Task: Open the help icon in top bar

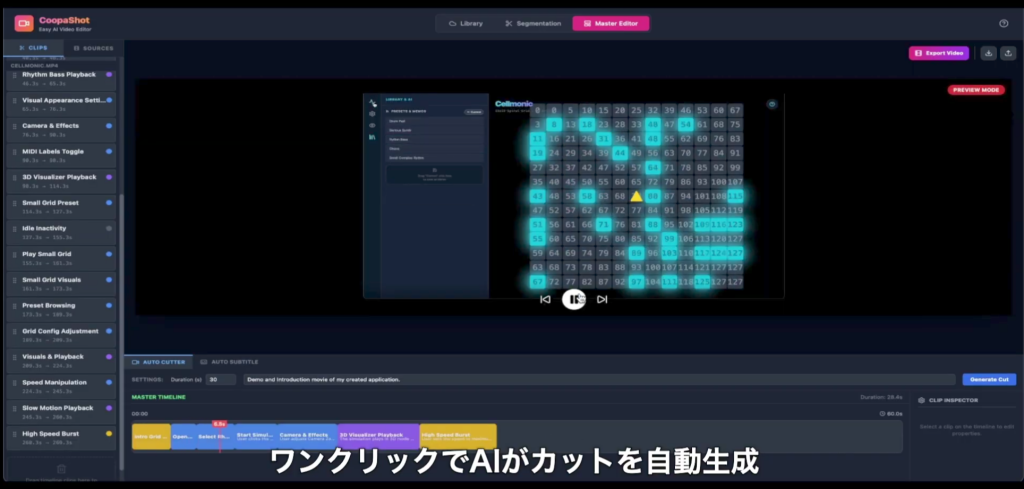Action: [x=1003, y=23]
